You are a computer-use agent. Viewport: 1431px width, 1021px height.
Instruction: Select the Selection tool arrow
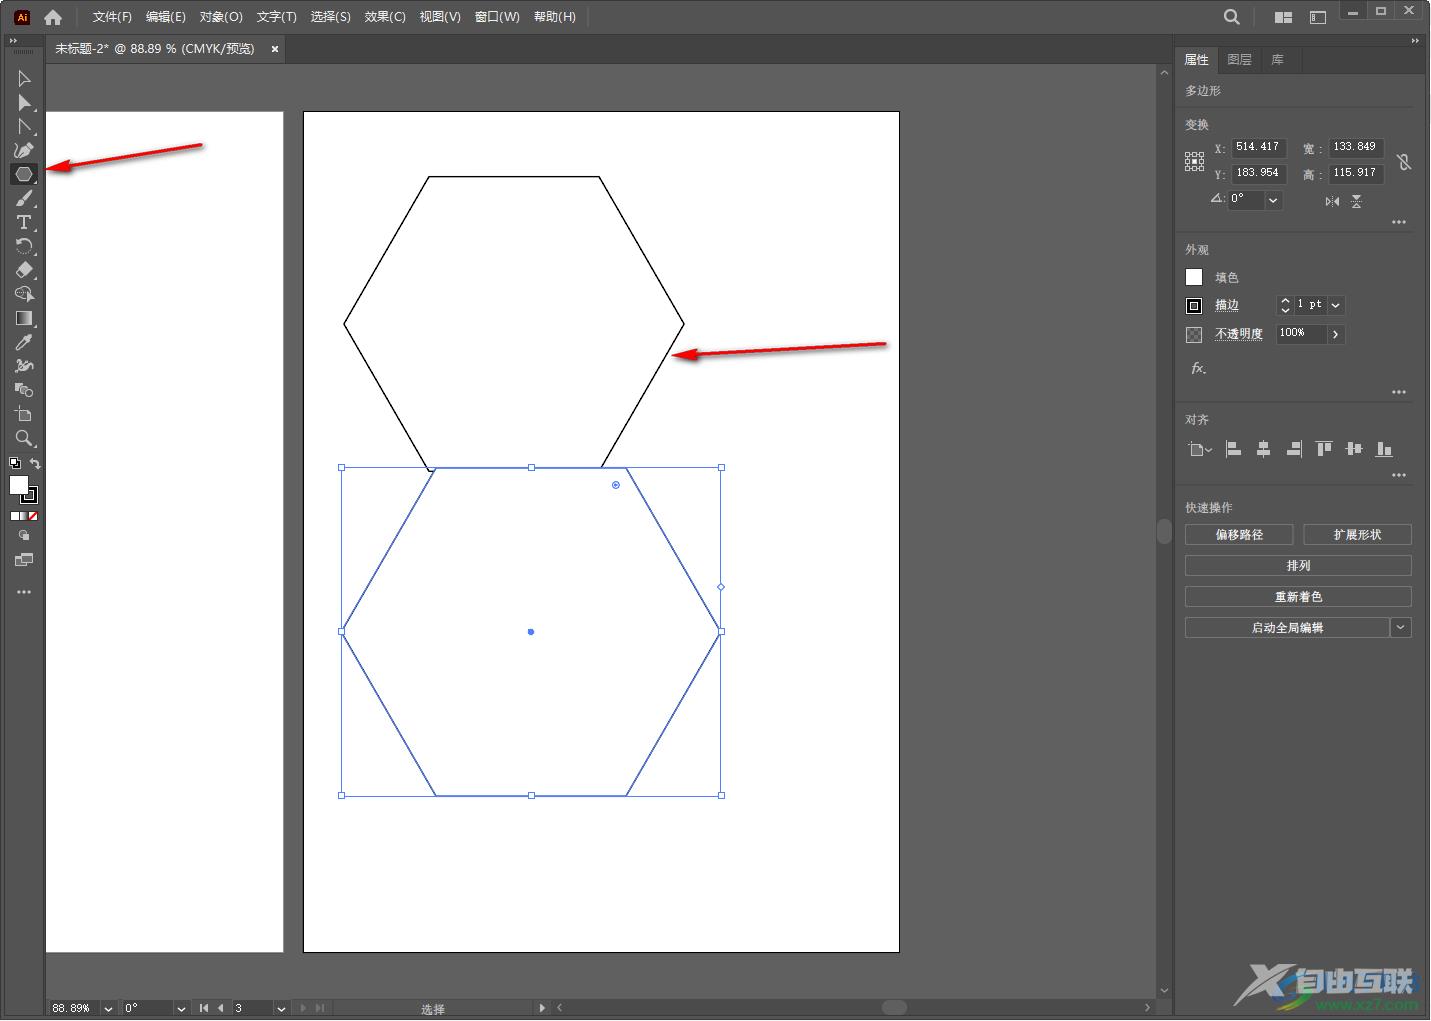coord(24,78)
